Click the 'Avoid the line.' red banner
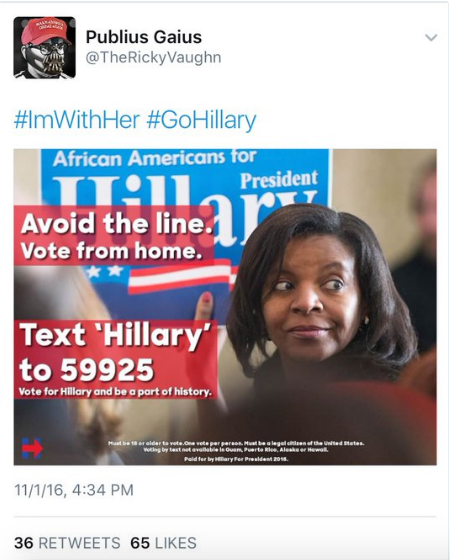This screenshot has height=560, width=450. [x=114, y=235]
